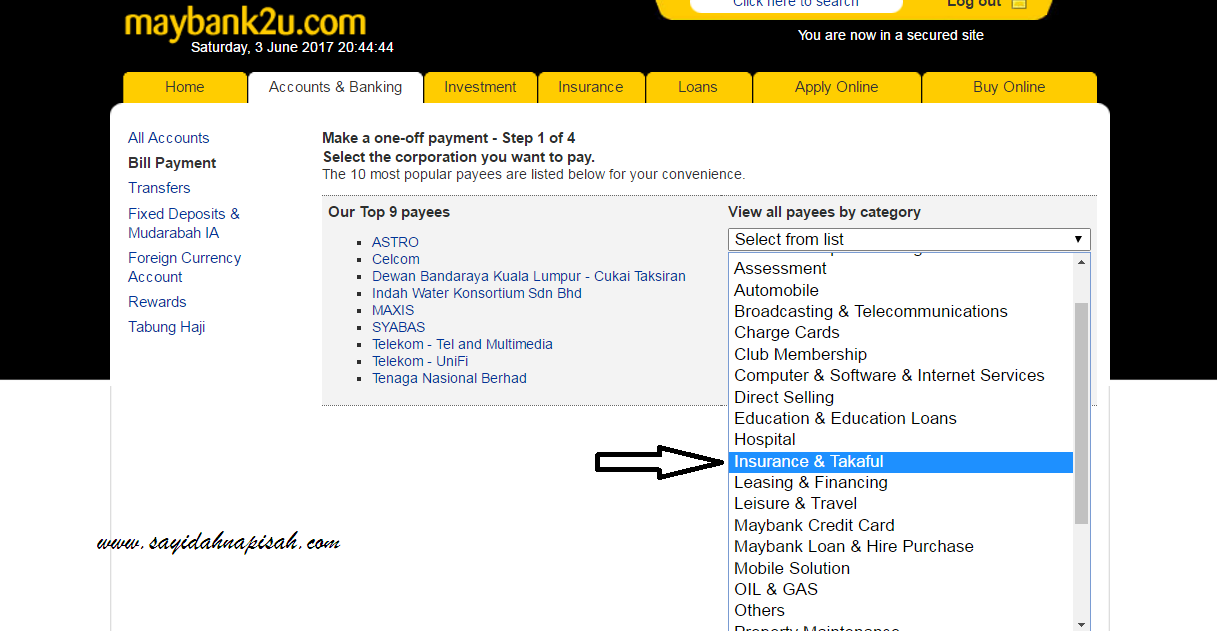Click the search box at top

click(796, 5)
